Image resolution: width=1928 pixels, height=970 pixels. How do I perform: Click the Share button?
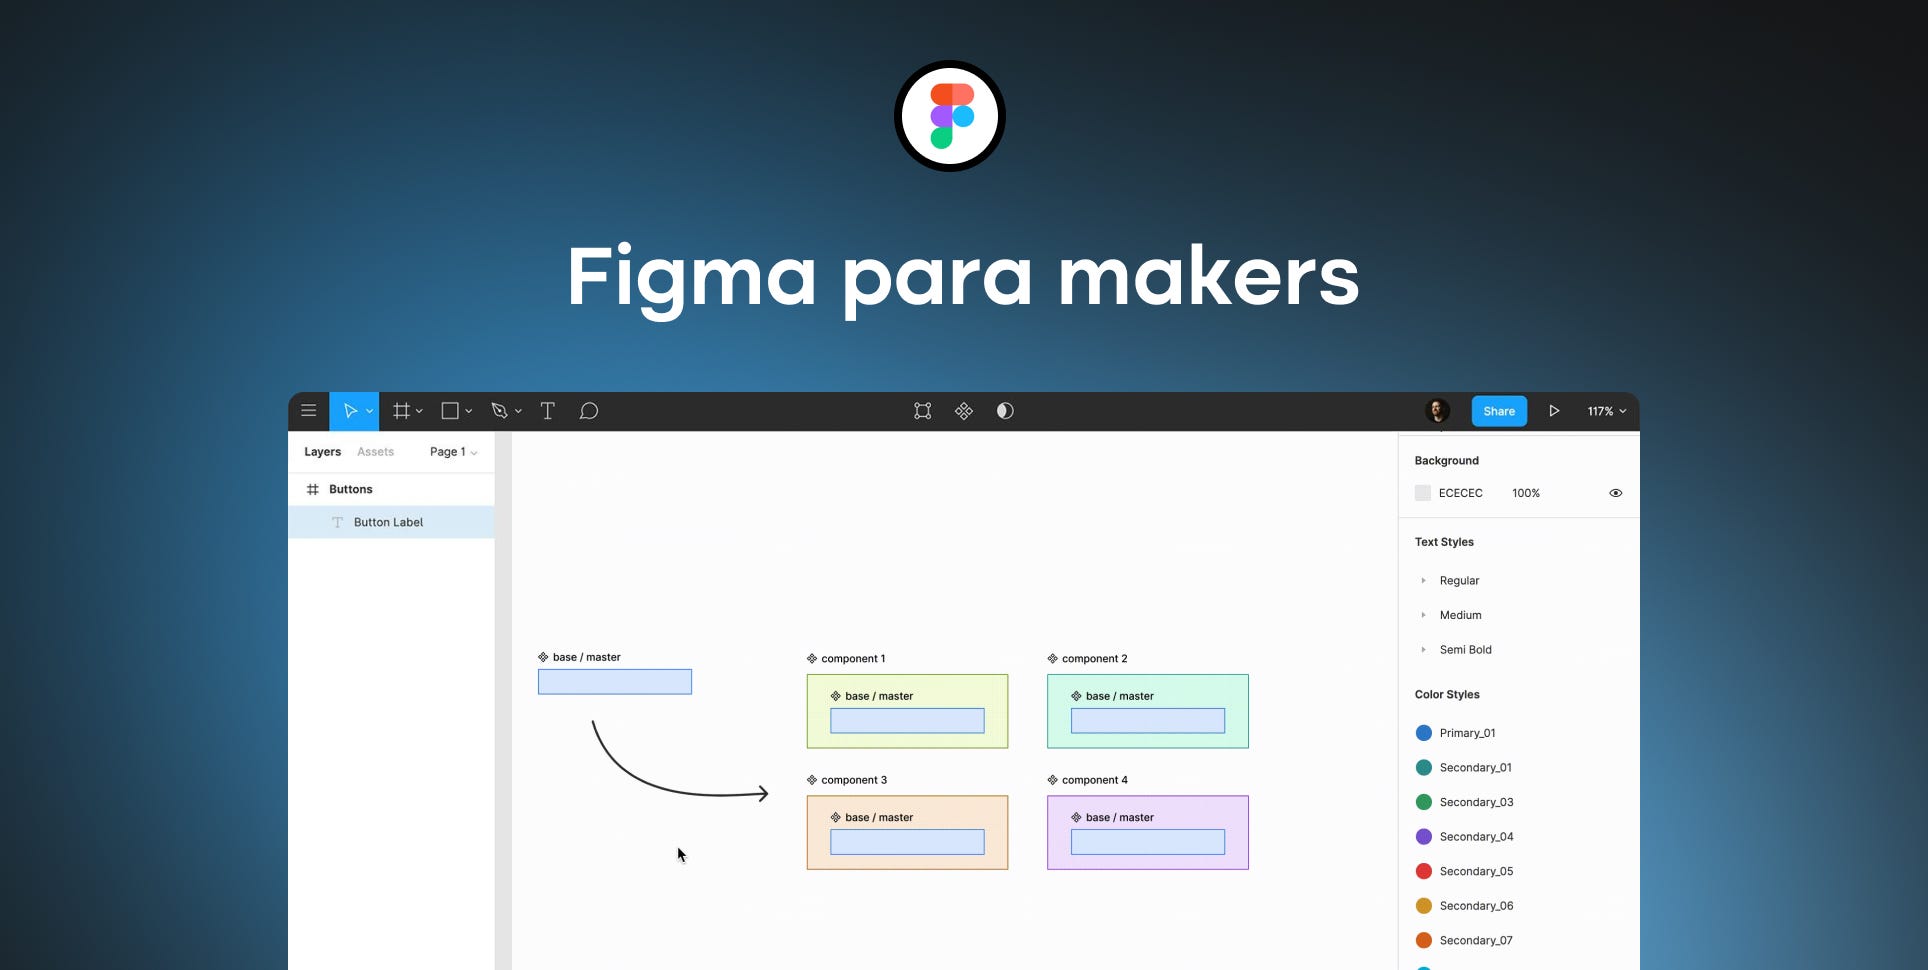click(1499, 411)
